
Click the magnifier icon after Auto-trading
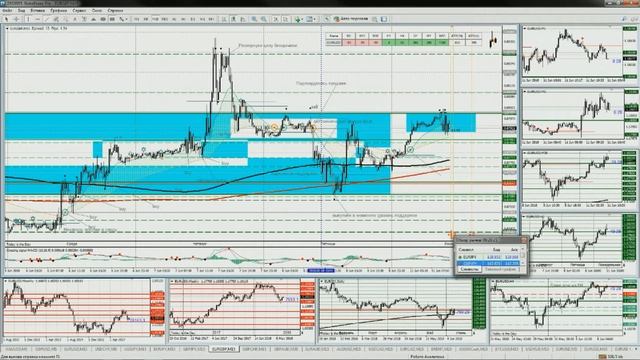[374, 19]
